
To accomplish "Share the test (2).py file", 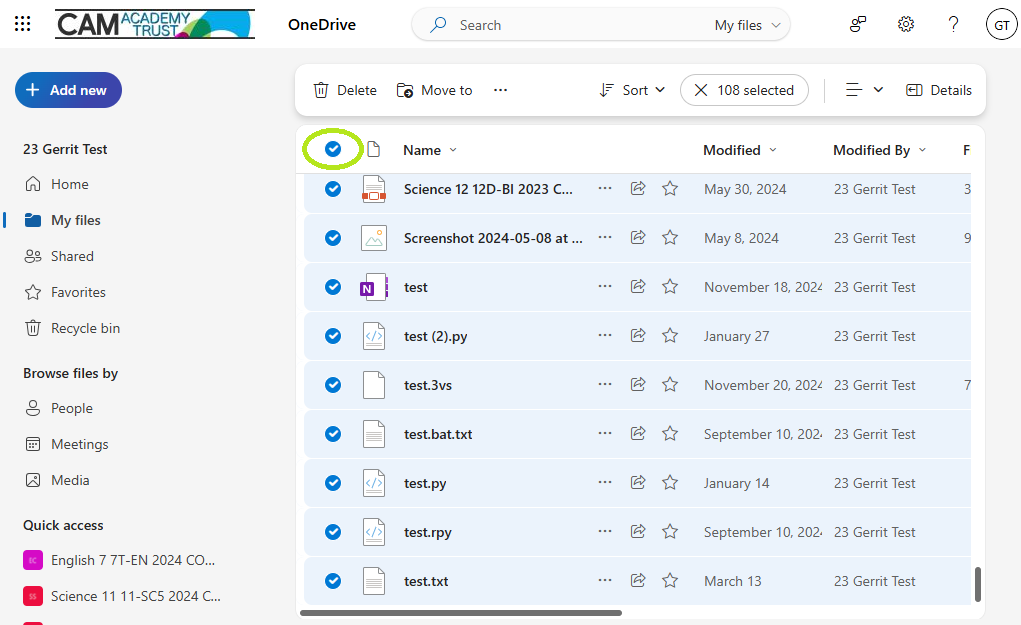I will click(x=638, y=335).
